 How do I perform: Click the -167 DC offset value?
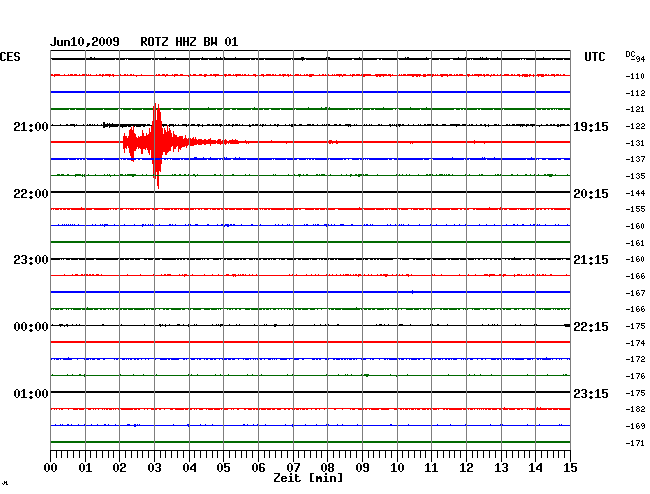tap(635, 293)
